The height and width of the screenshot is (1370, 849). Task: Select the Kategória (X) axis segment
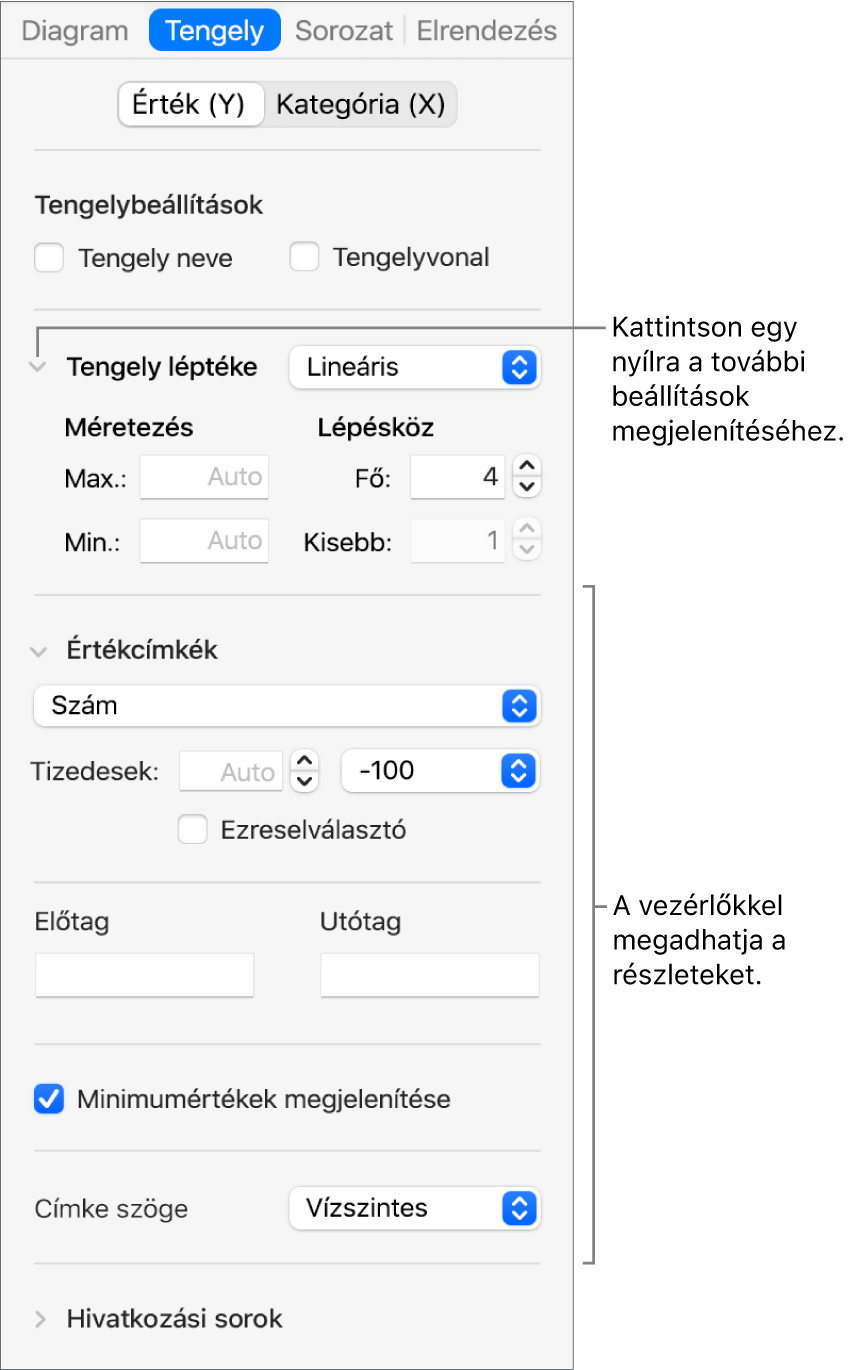click(x=360, y=104)
